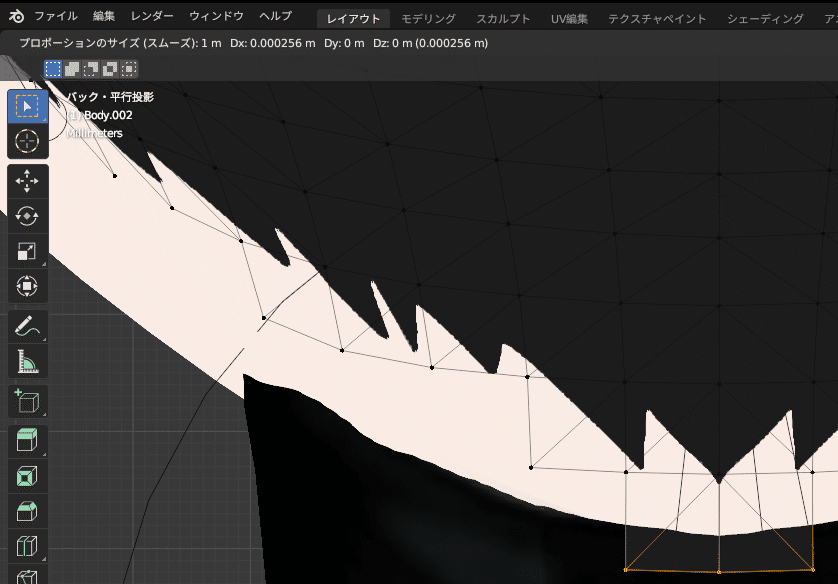Switch to the モデリング workspace tab
Screen dimensions: 838x584
[428, 19]
